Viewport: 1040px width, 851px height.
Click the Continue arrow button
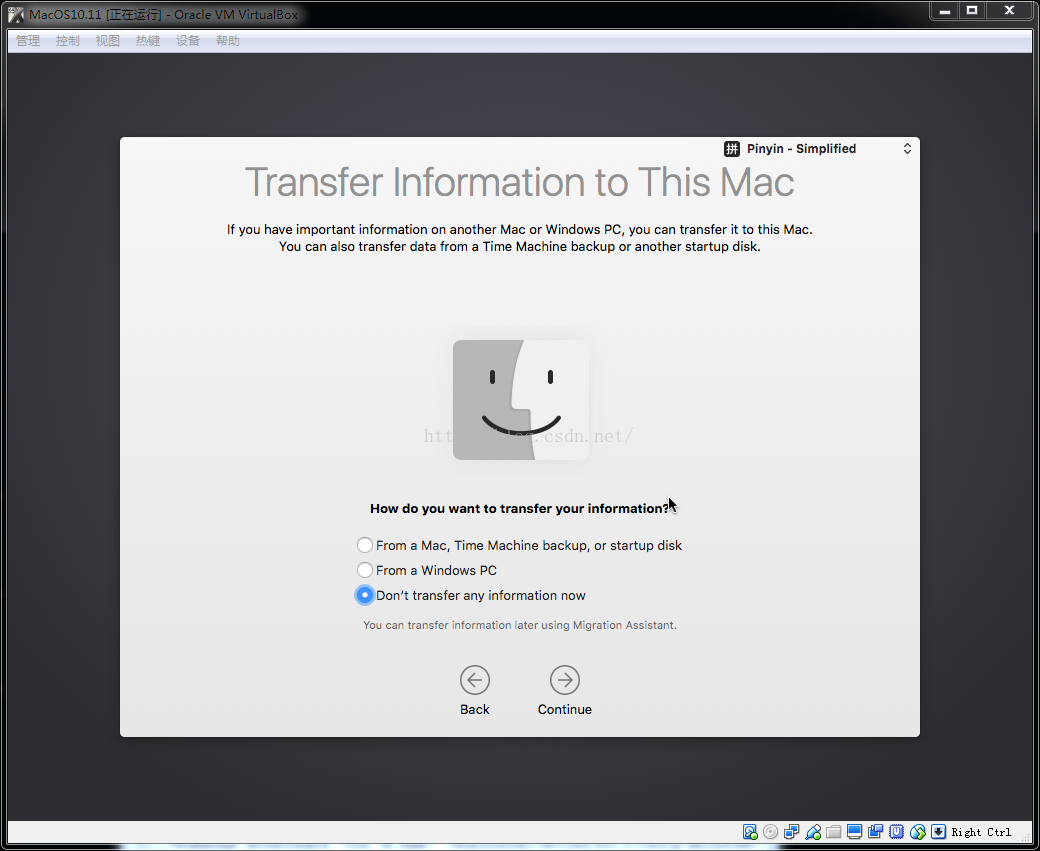[x=564, y=680]
